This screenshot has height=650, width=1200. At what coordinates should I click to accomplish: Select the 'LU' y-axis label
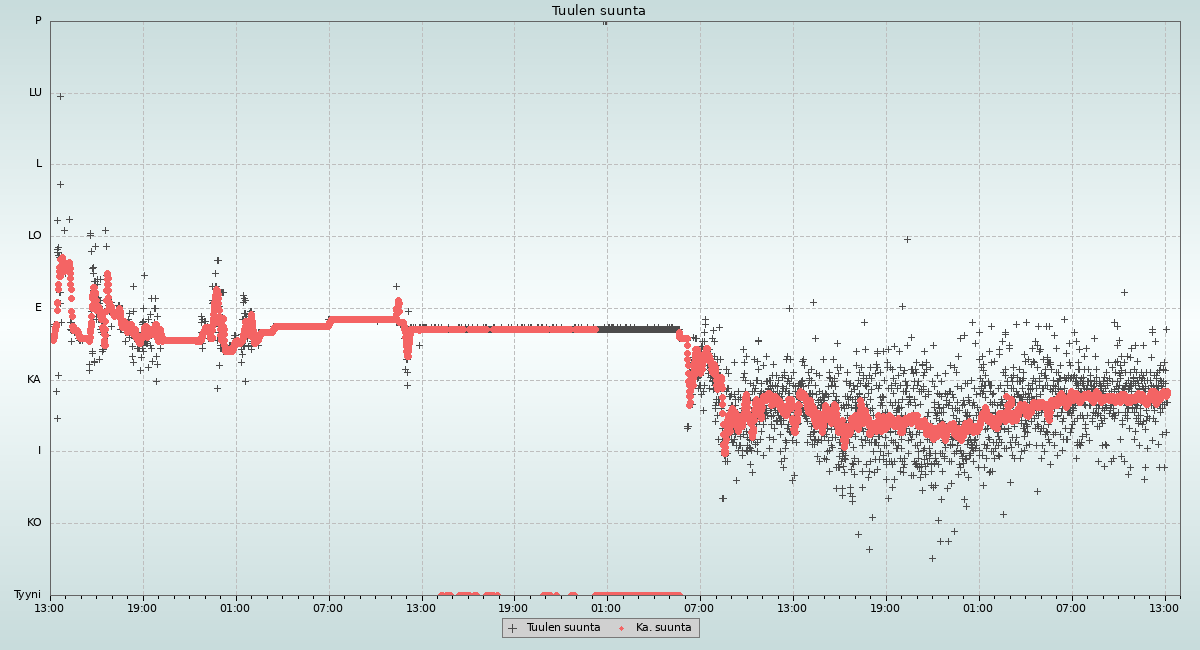35,93
